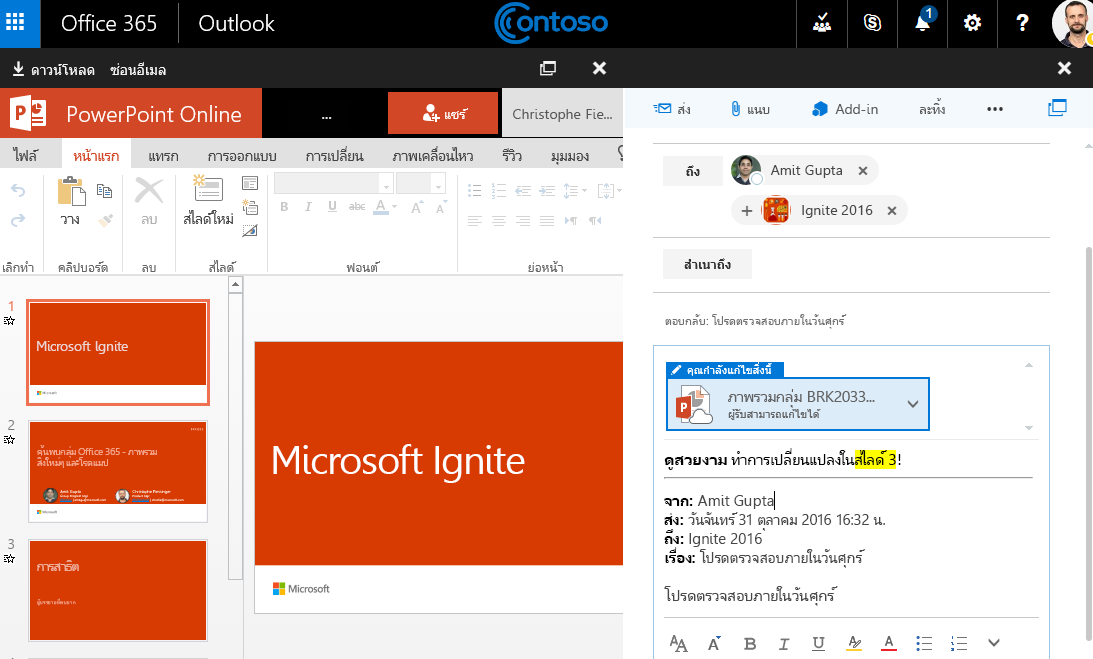1093x659 pixels.
Task: Open the help question mark icon
Action: pyautogui.click(x=1022, y=23)
